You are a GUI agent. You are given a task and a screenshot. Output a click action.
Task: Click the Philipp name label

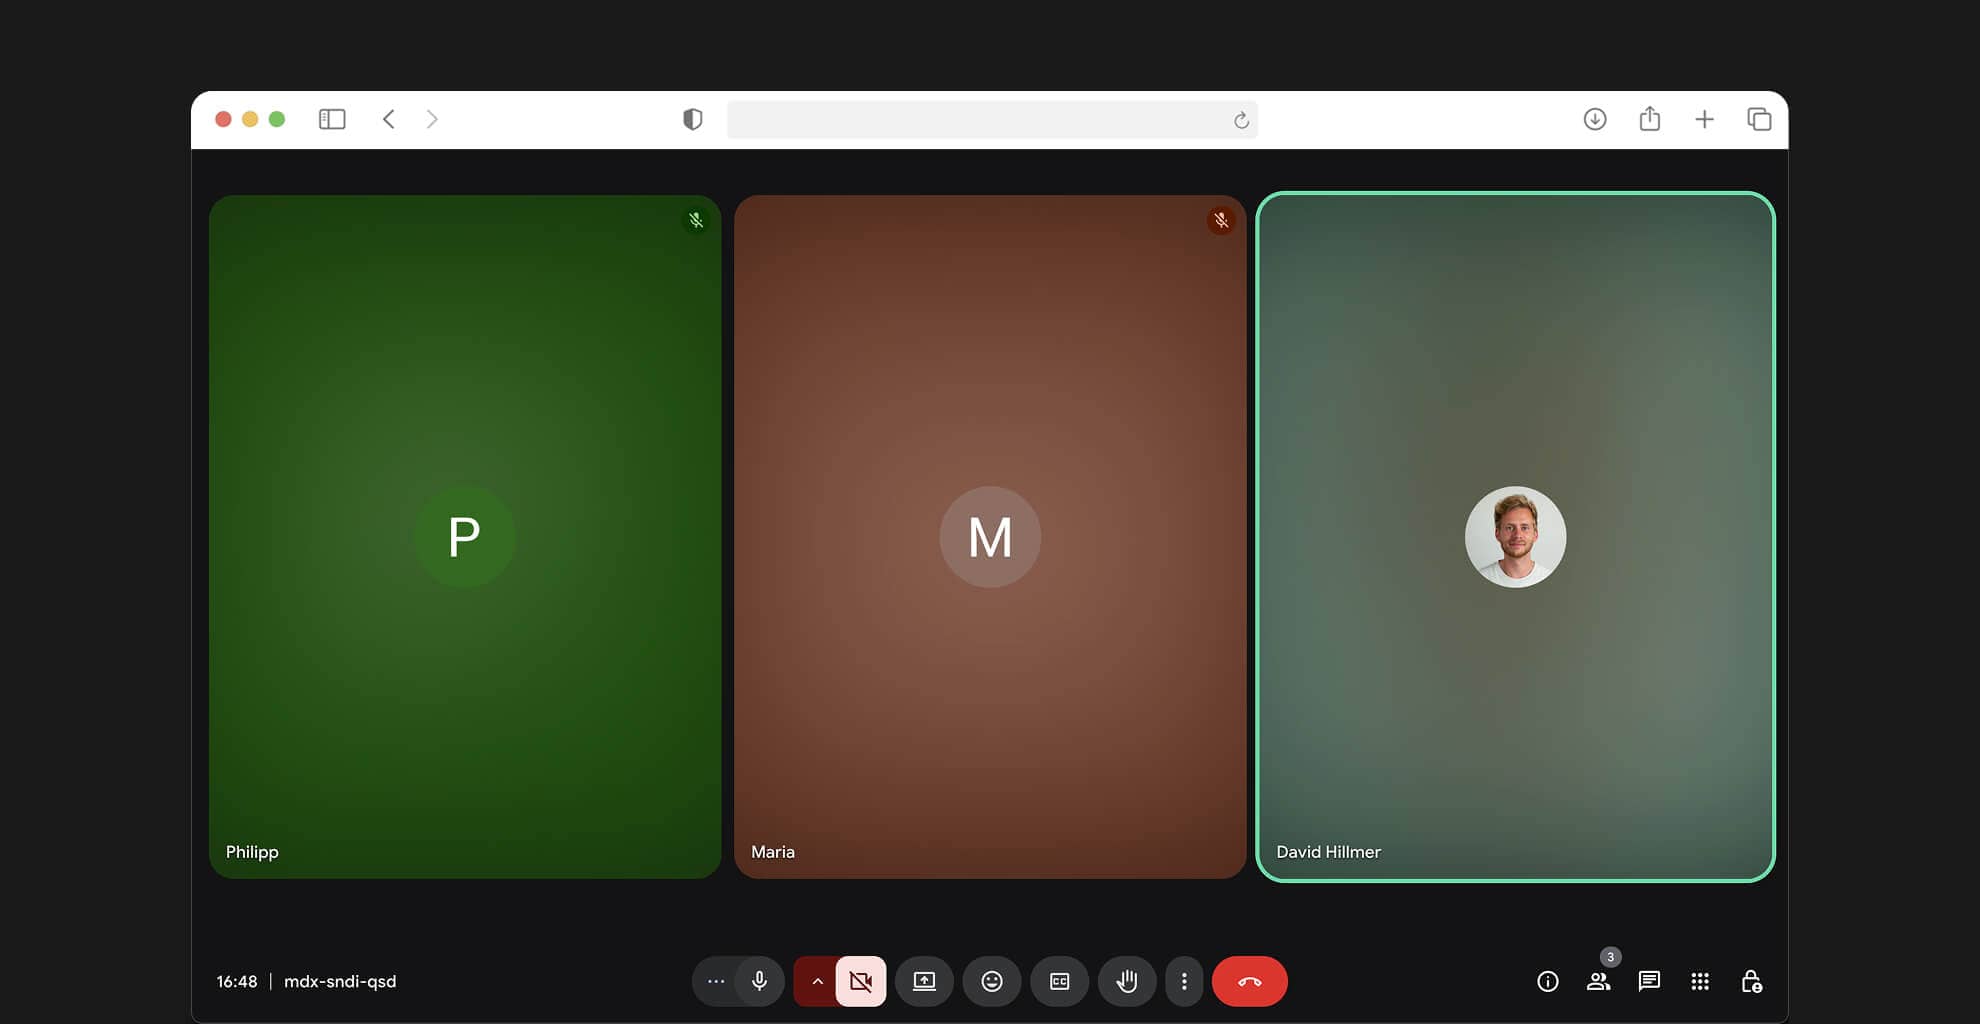coord(252,852)
